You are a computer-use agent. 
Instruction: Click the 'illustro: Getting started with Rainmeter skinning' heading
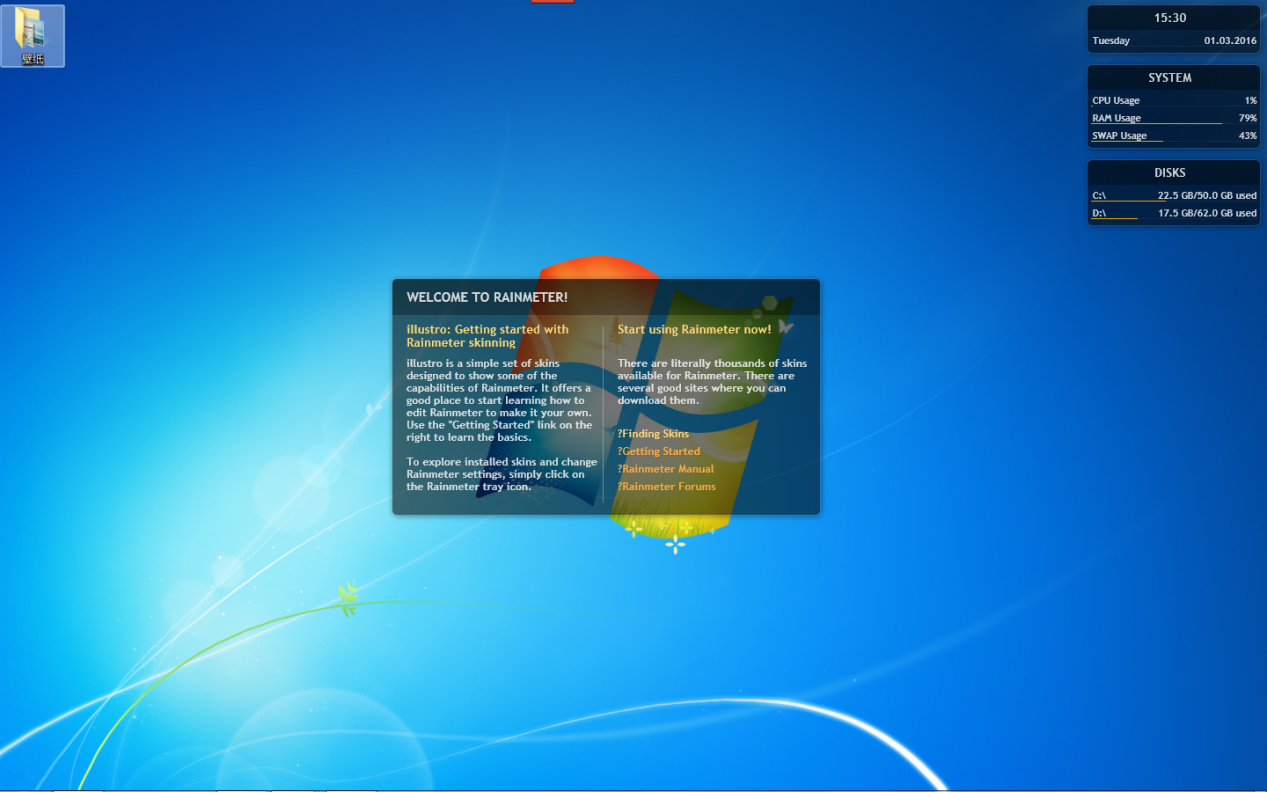(x=487, y=336)
